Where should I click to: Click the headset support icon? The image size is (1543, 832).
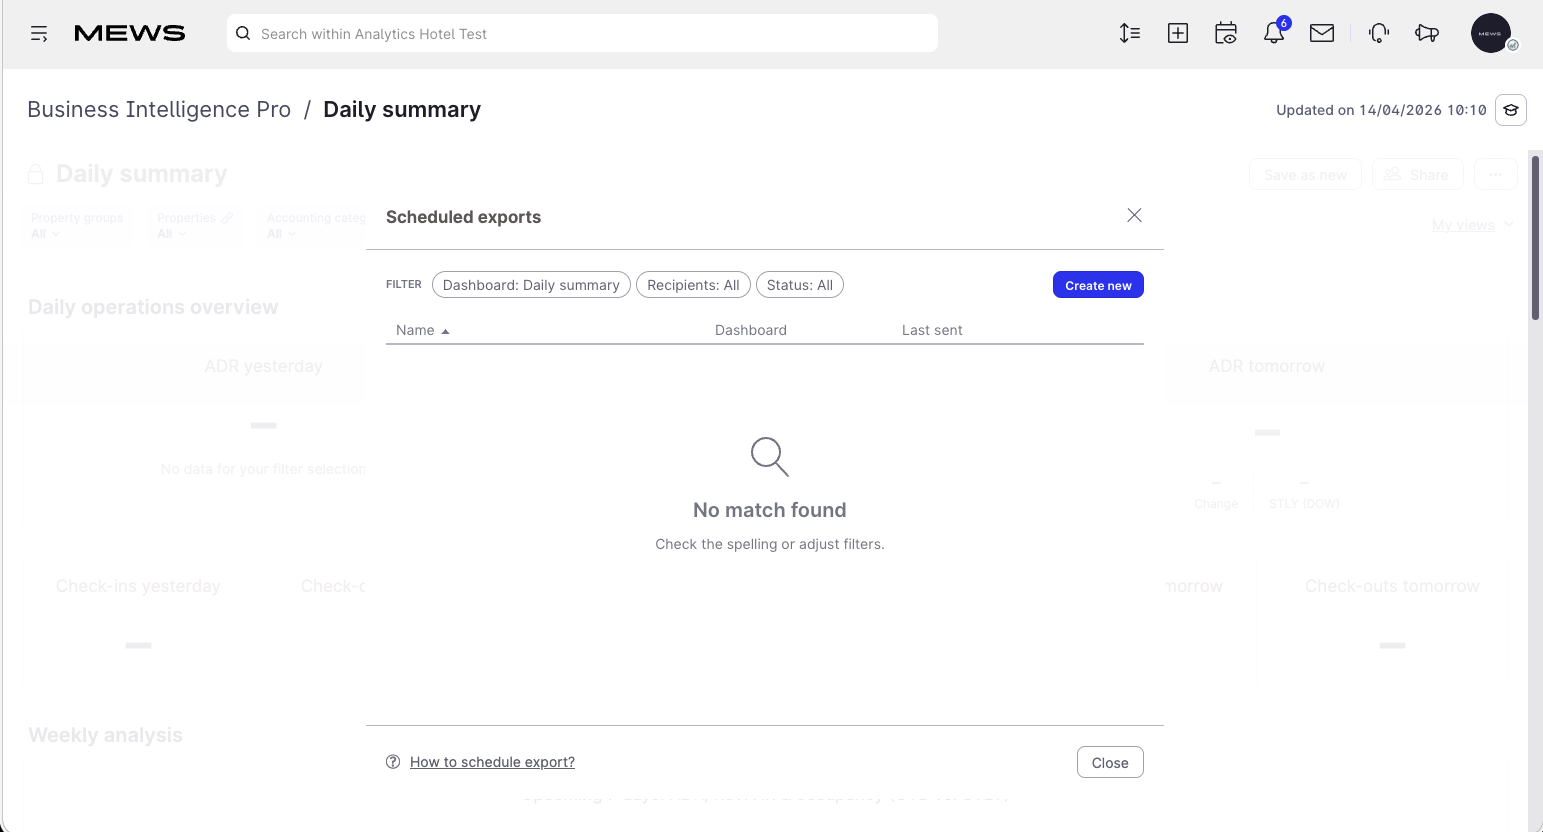pos(1379,33)
